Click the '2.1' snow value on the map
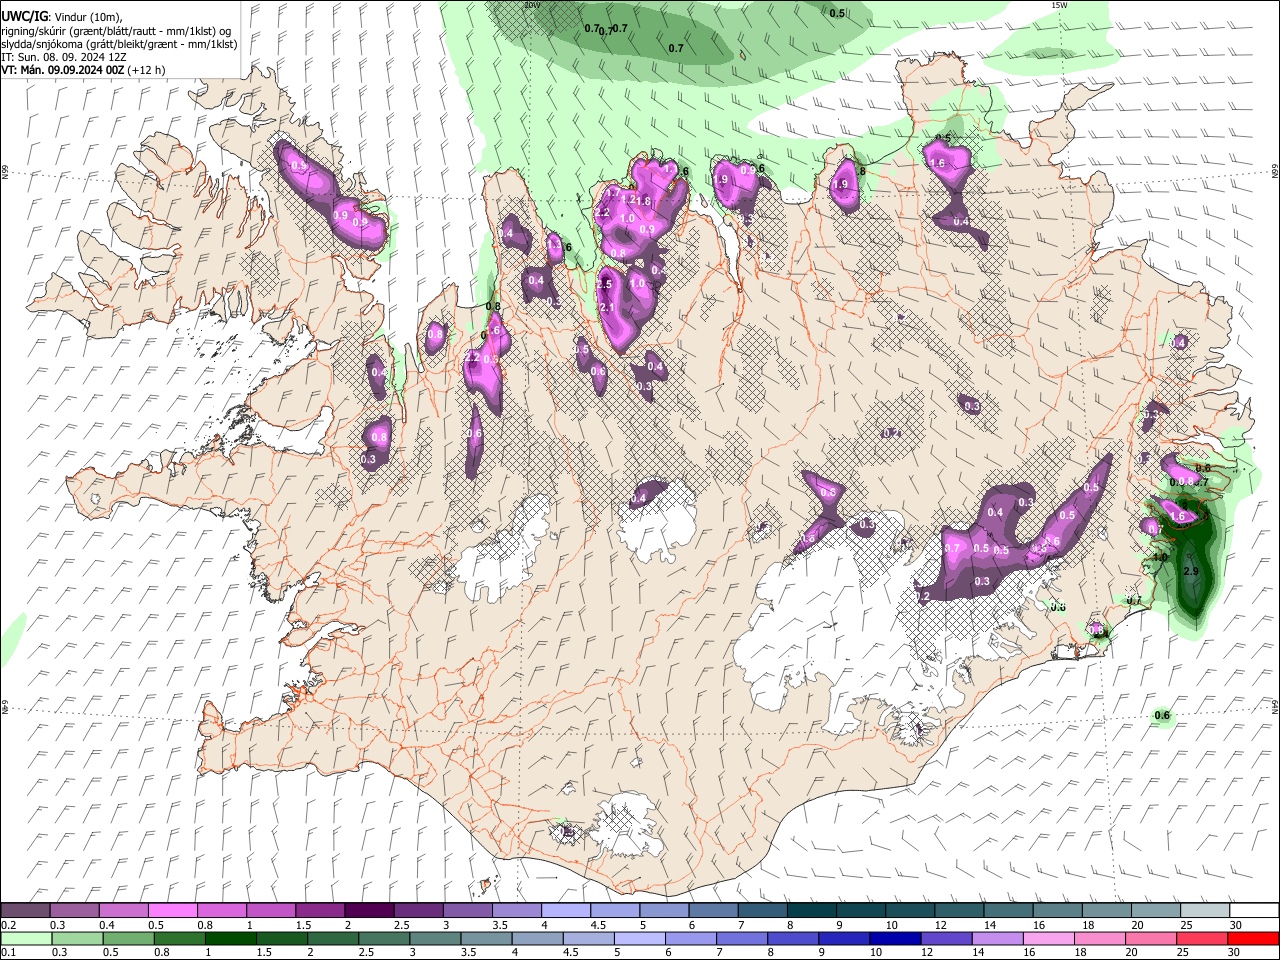The height and width of the screenshot is (960, 1280). point(606,308)
